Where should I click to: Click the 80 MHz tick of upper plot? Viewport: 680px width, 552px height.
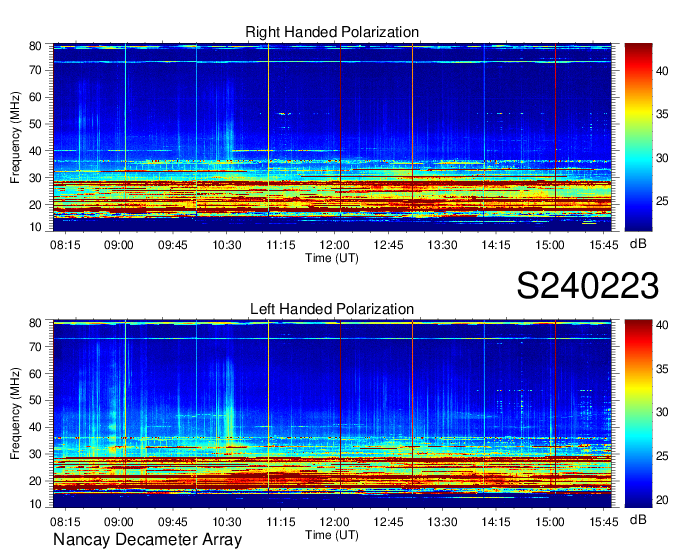point(35,46)
